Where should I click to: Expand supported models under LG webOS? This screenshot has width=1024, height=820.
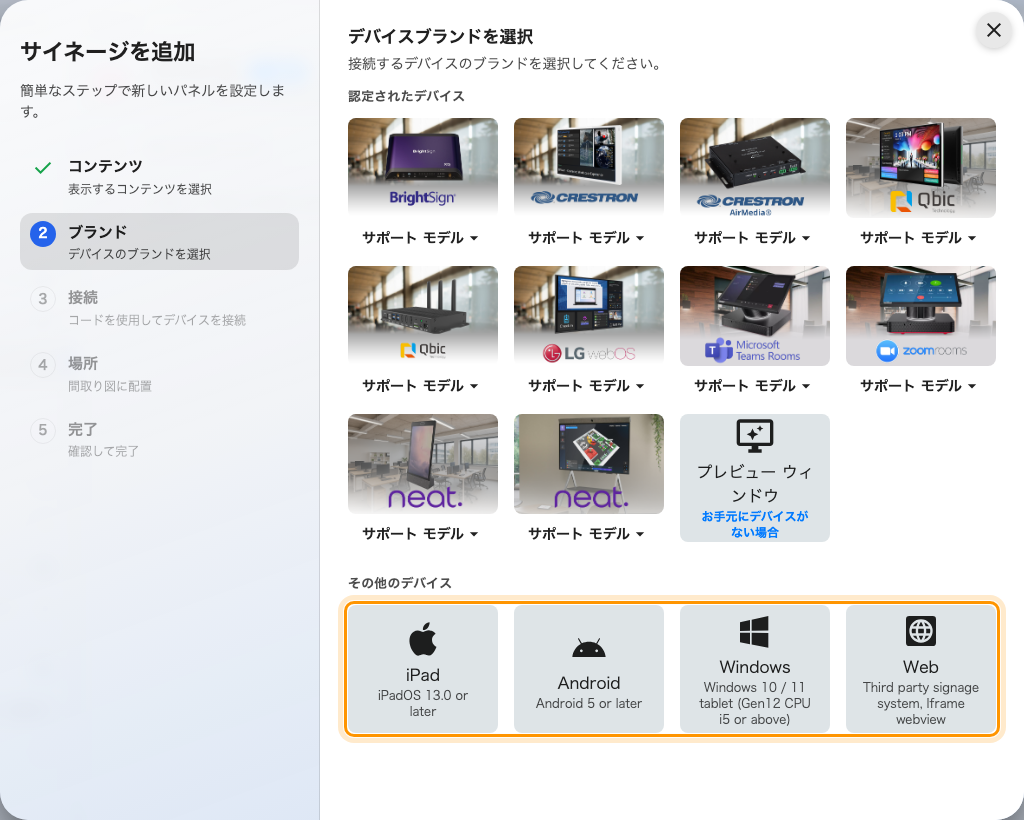click(586, 386)
